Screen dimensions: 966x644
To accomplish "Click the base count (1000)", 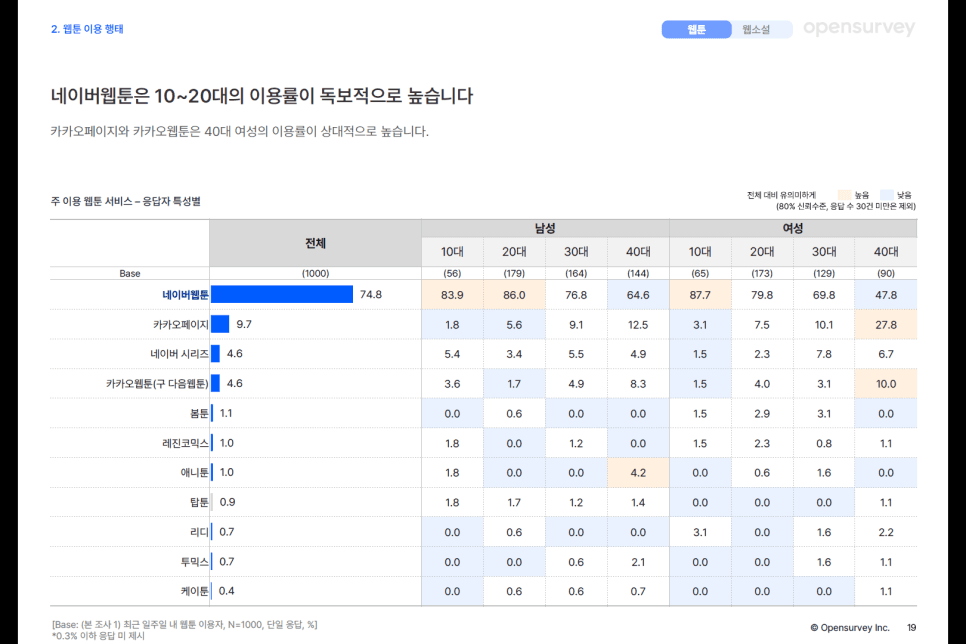I will pos(315,273).
